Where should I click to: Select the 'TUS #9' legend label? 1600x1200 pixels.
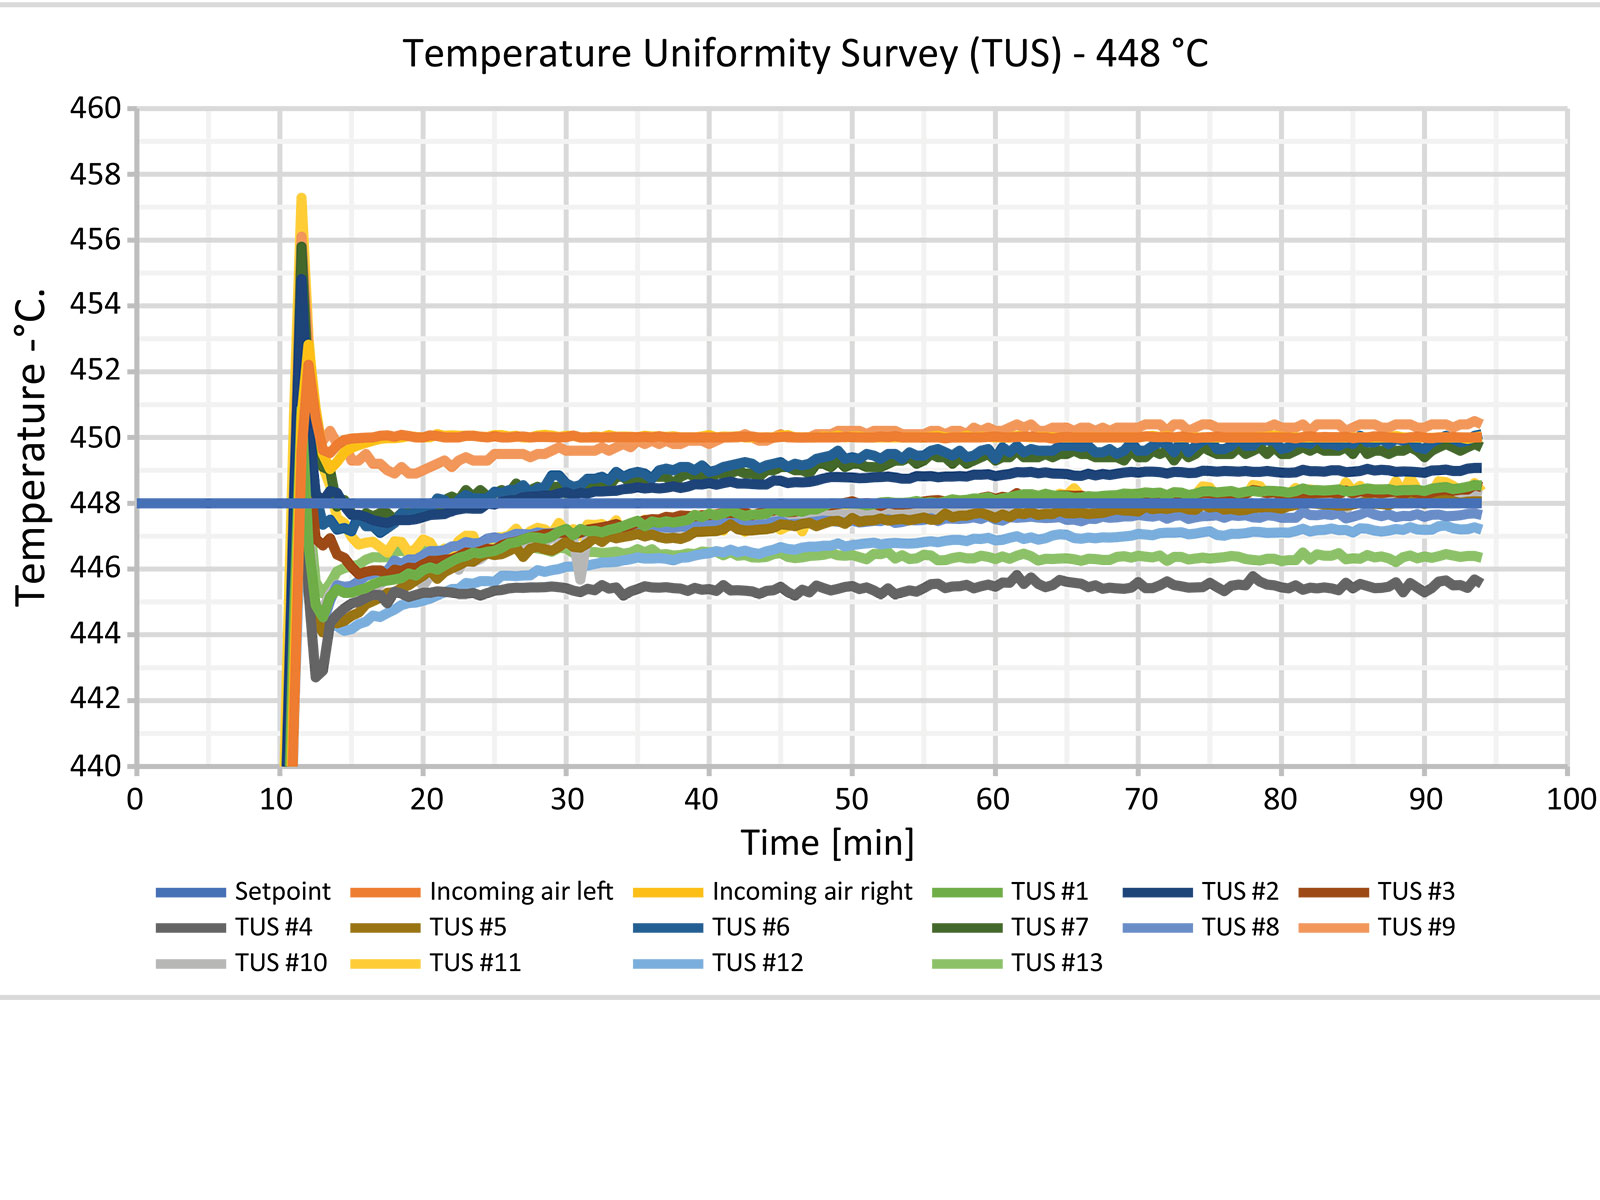click(x=1416, y=927)
